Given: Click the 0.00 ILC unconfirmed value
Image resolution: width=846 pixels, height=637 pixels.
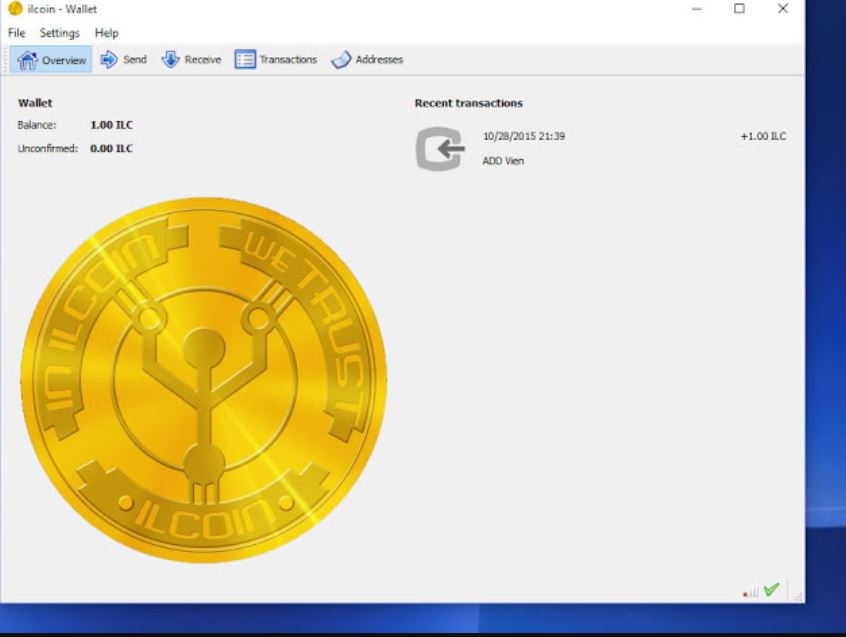Looking at the screenshot, I should 111,148.
